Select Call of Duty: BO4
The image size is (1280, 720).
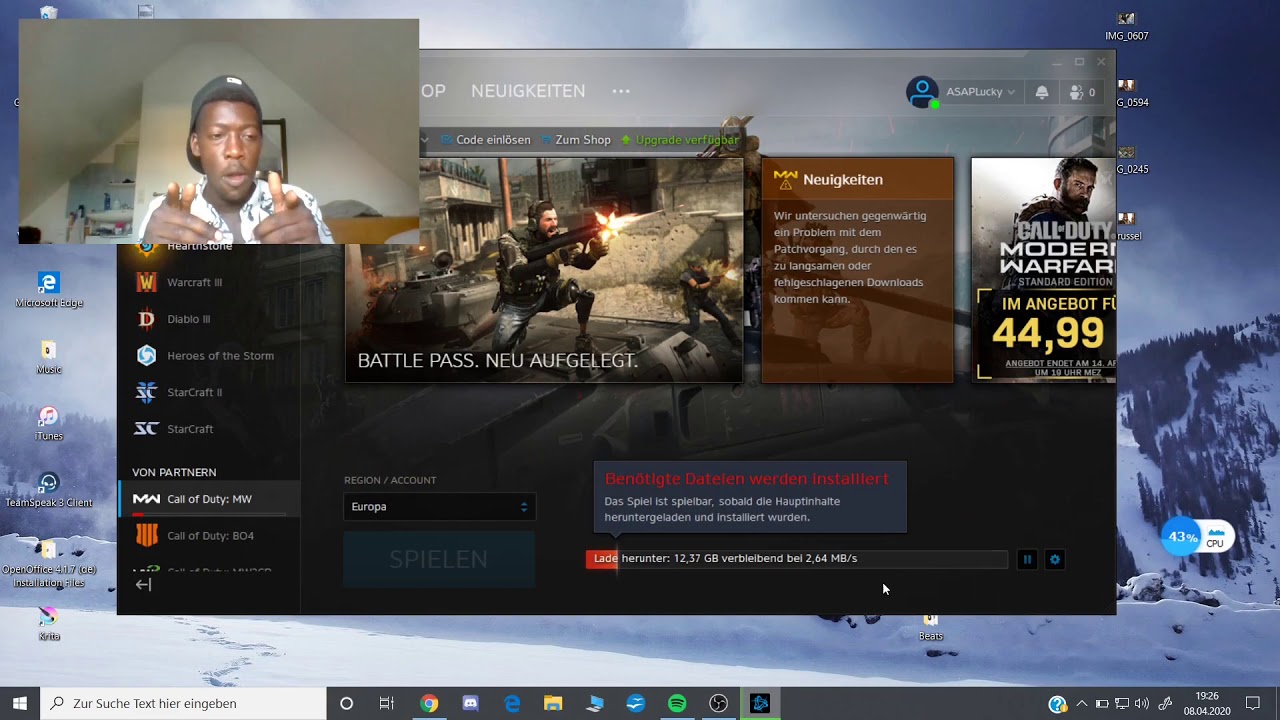coord(209,535)
